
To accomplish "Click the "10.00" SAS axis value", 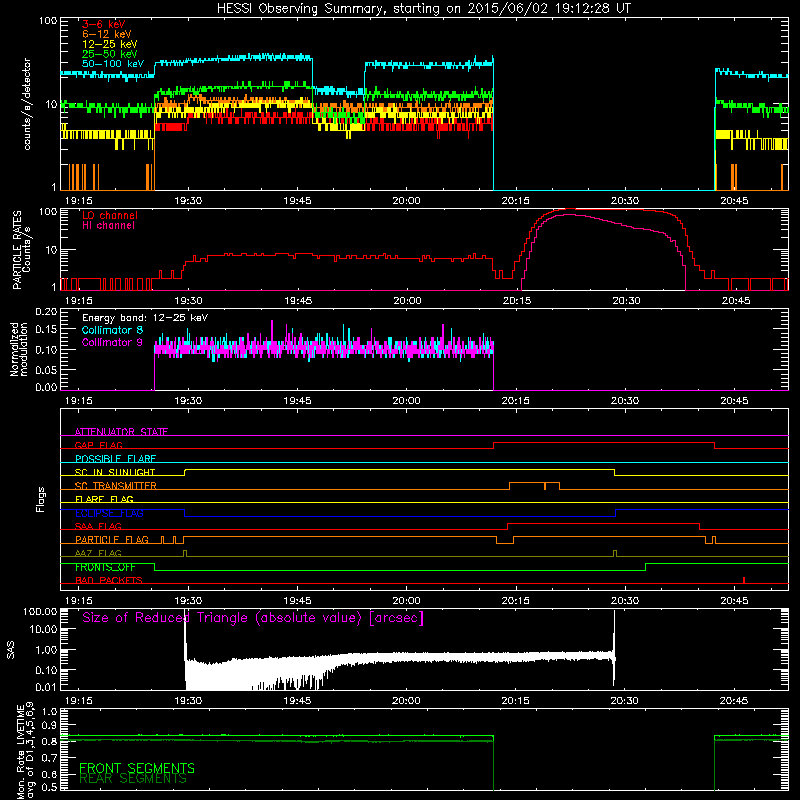I will [x=43, y=629].
